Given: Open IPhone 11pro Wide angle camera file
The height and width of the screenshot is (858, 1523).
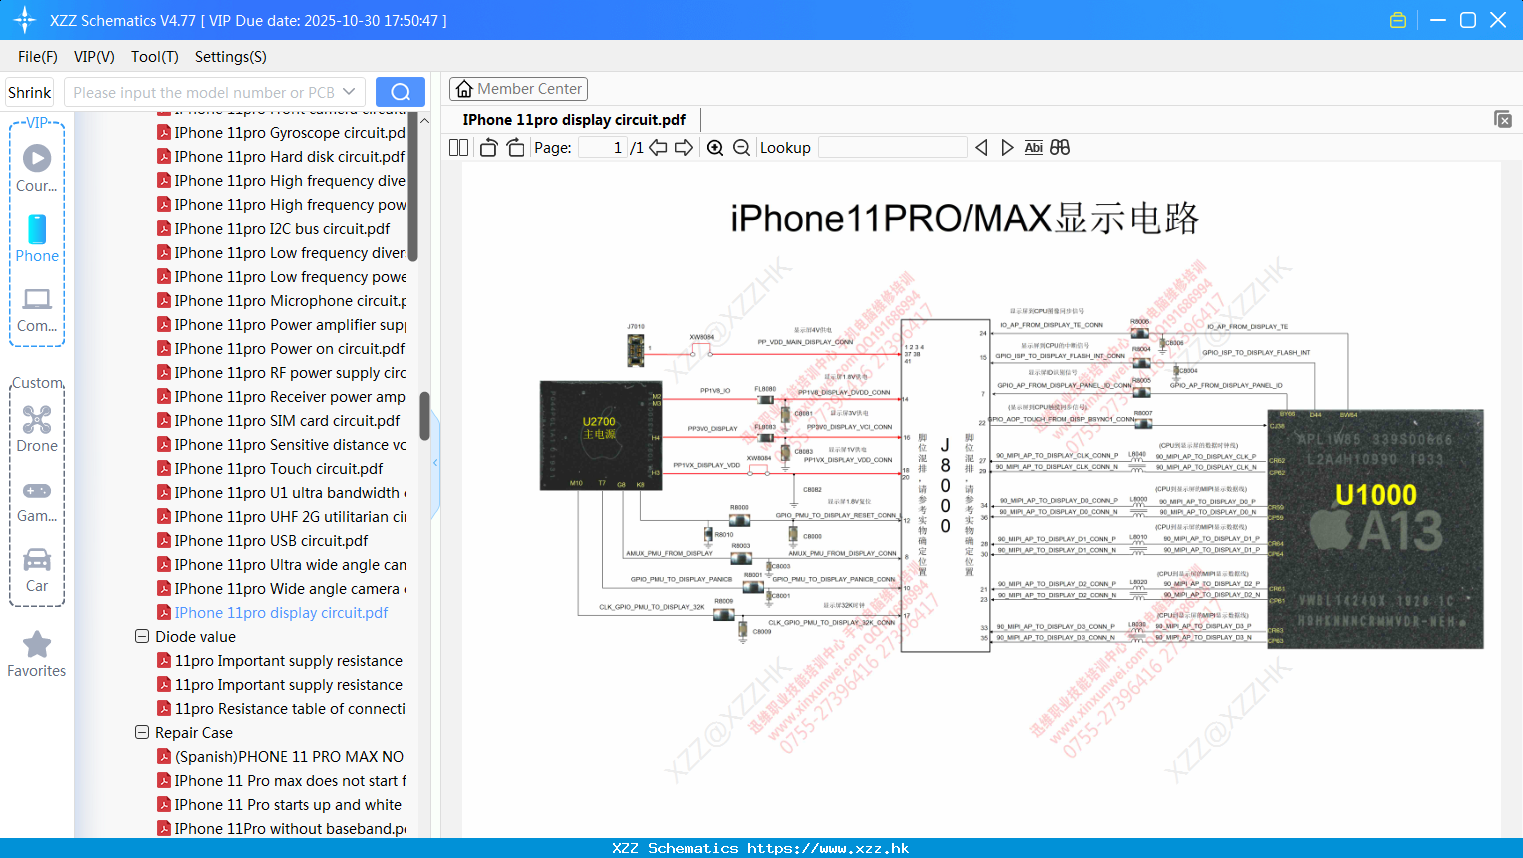Looking at the screenshot, I should pyautogui.click(x=281, y=588).
